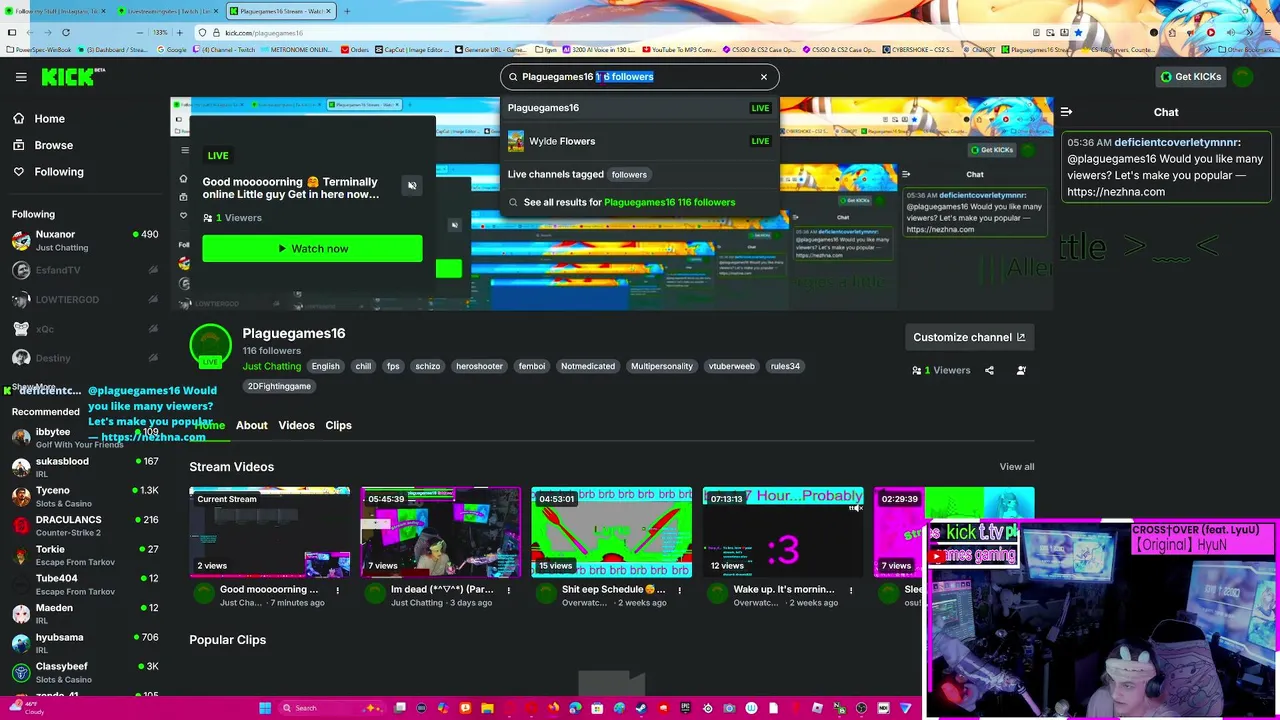Click into the search input field
1280x720 pixels.
click(639, 77)
